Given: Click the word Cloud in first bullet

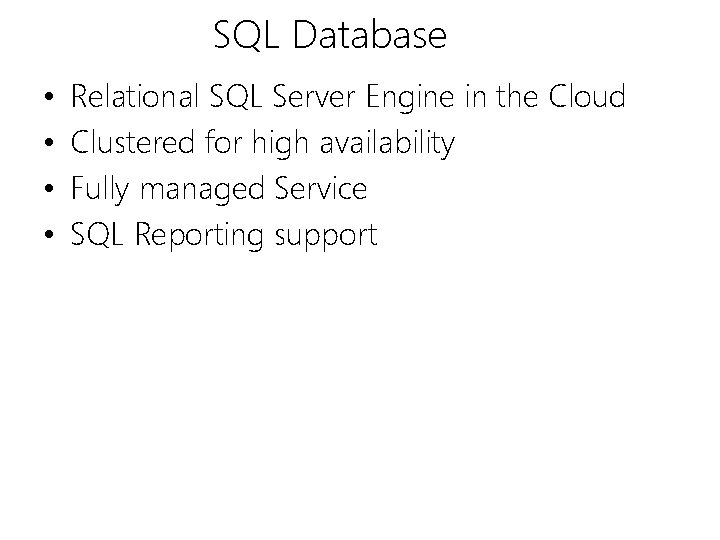Looking at the screenshot, I should (x=587, y=96).
